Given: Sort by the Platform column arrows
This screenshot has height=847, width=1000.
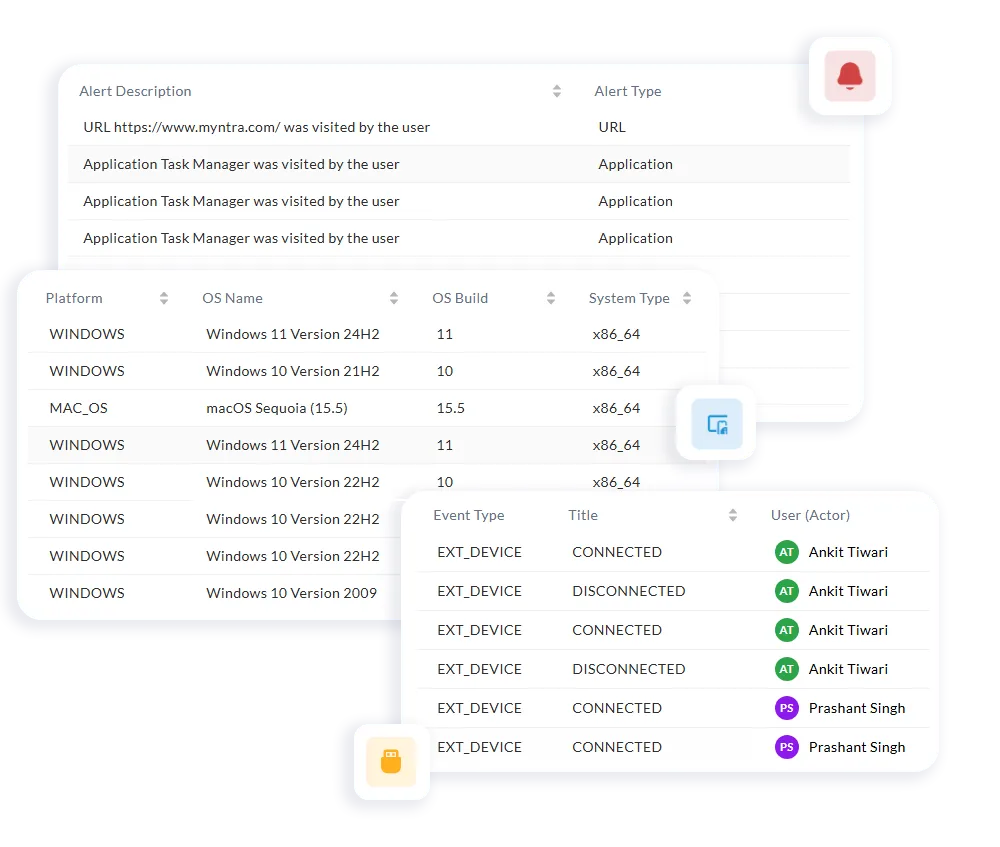Looking at the screenshot, I should (164, 298).
